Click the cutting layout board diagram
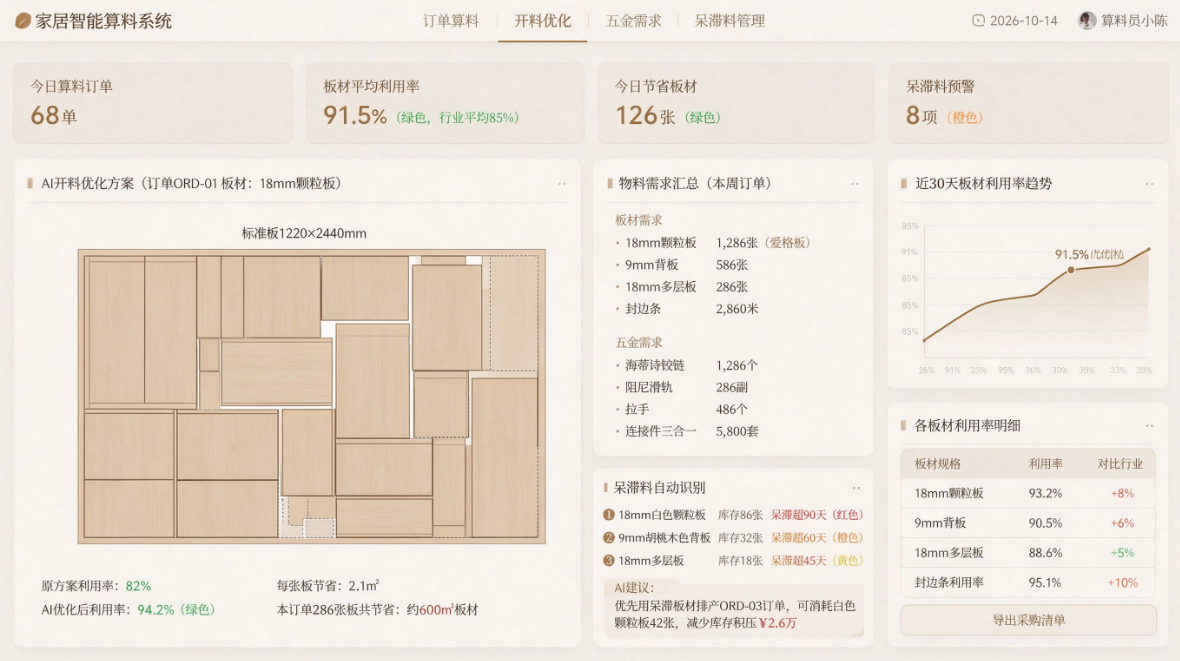 [x=312, y=397]
